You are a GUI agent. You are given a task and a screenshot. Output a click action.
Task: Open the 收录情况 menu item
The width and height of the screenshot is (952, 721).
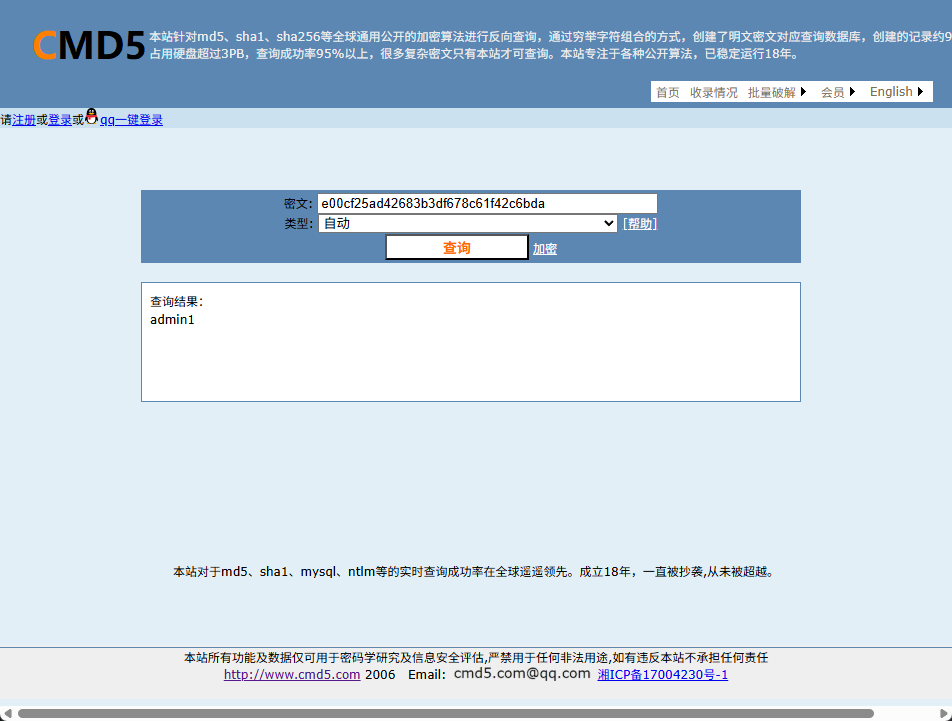(715, 91)
